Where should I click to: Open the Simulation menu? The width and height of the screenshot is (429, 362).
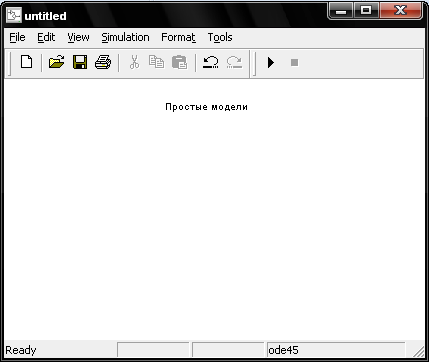click(125, 37)
